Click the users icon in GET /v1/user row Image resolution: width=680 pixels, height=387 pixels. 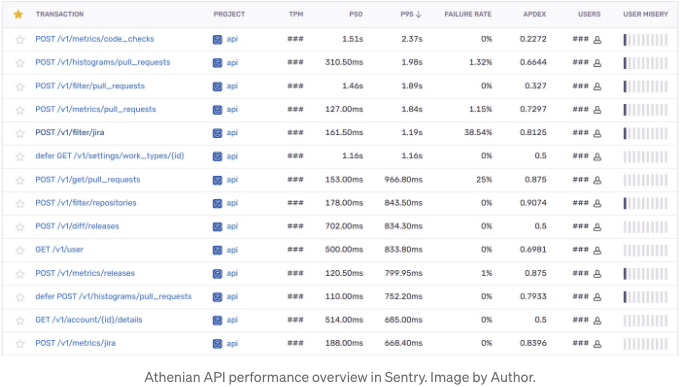tap(597, 250)
